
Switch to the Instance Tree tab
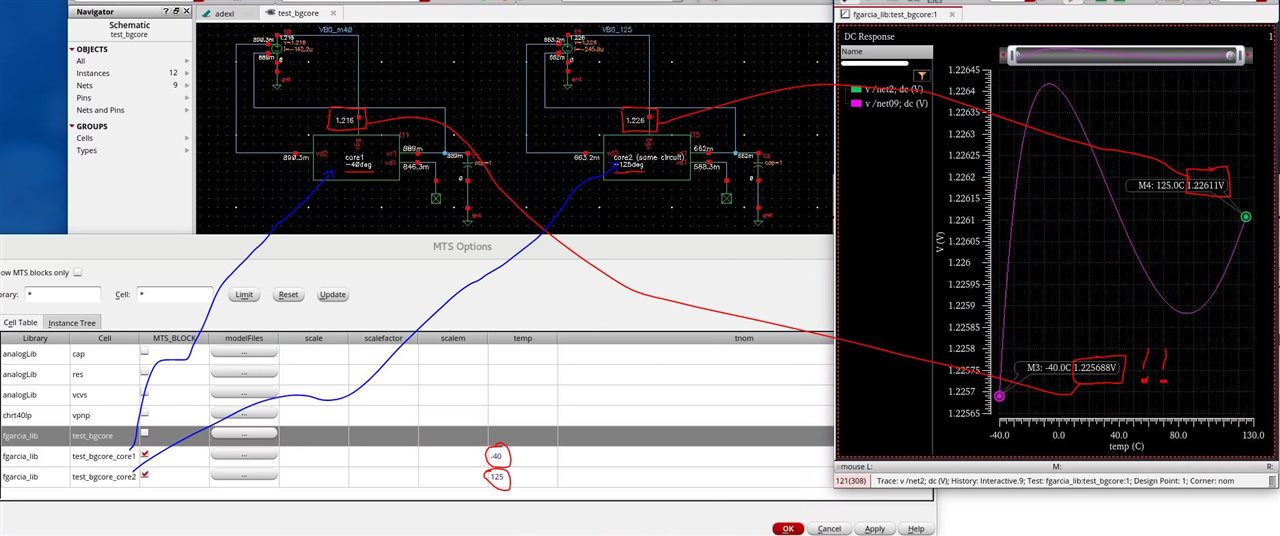72,323
